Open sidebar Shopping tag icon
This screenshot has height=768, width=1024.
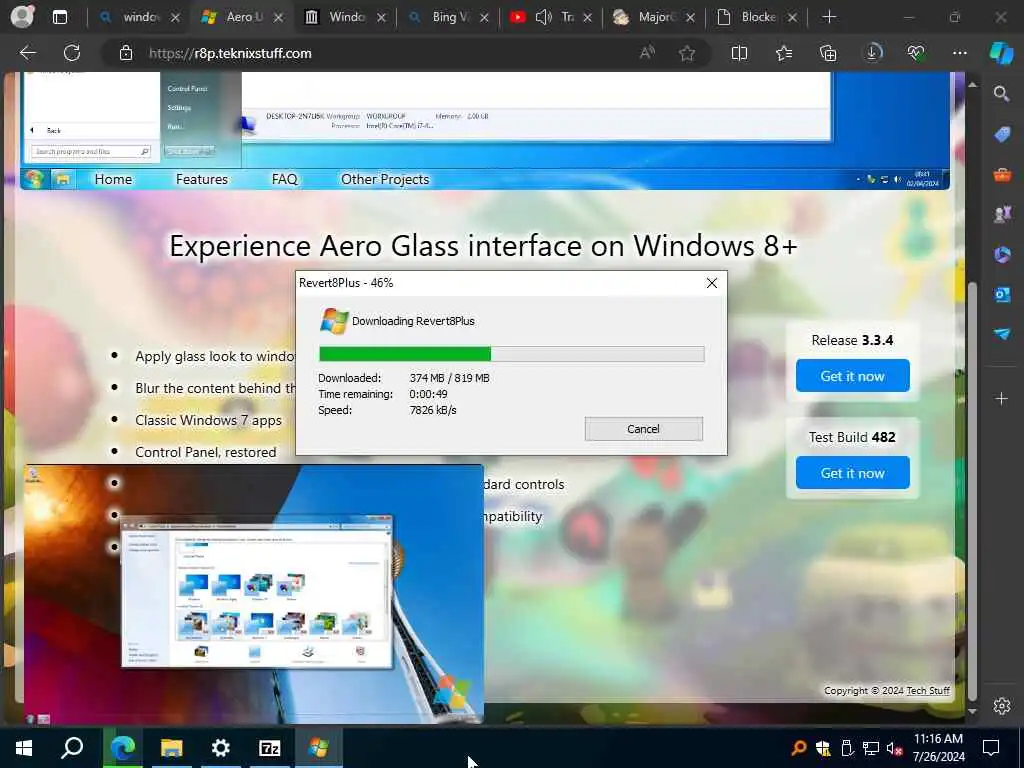click(x=1002, y=135)
